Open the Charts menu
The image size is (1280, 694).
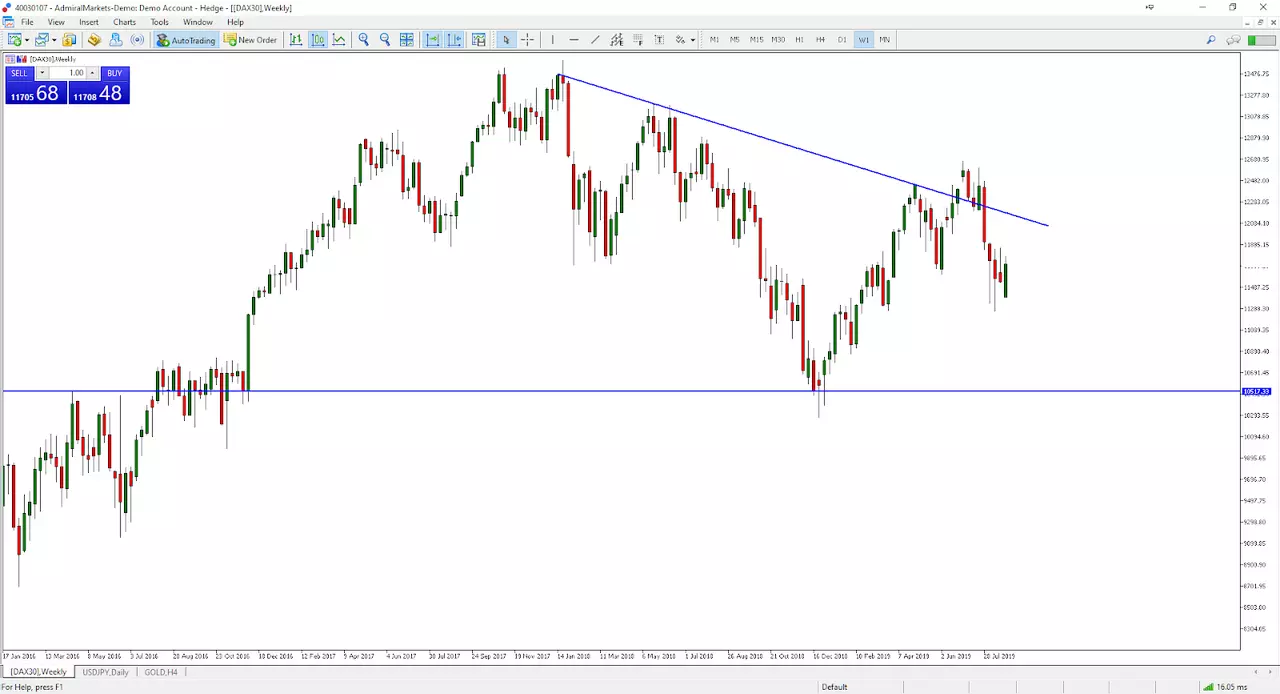tap(124, 22)
